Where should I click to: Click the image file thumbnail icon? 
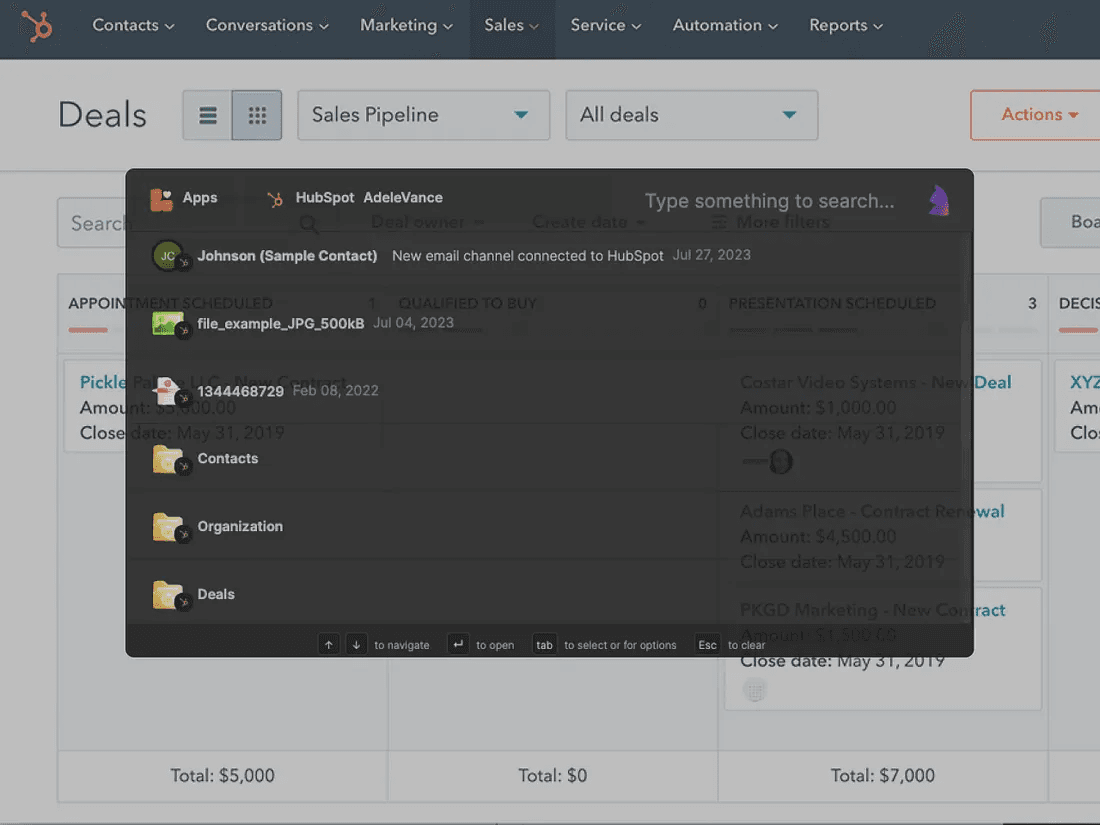click(x=168, y=323)
